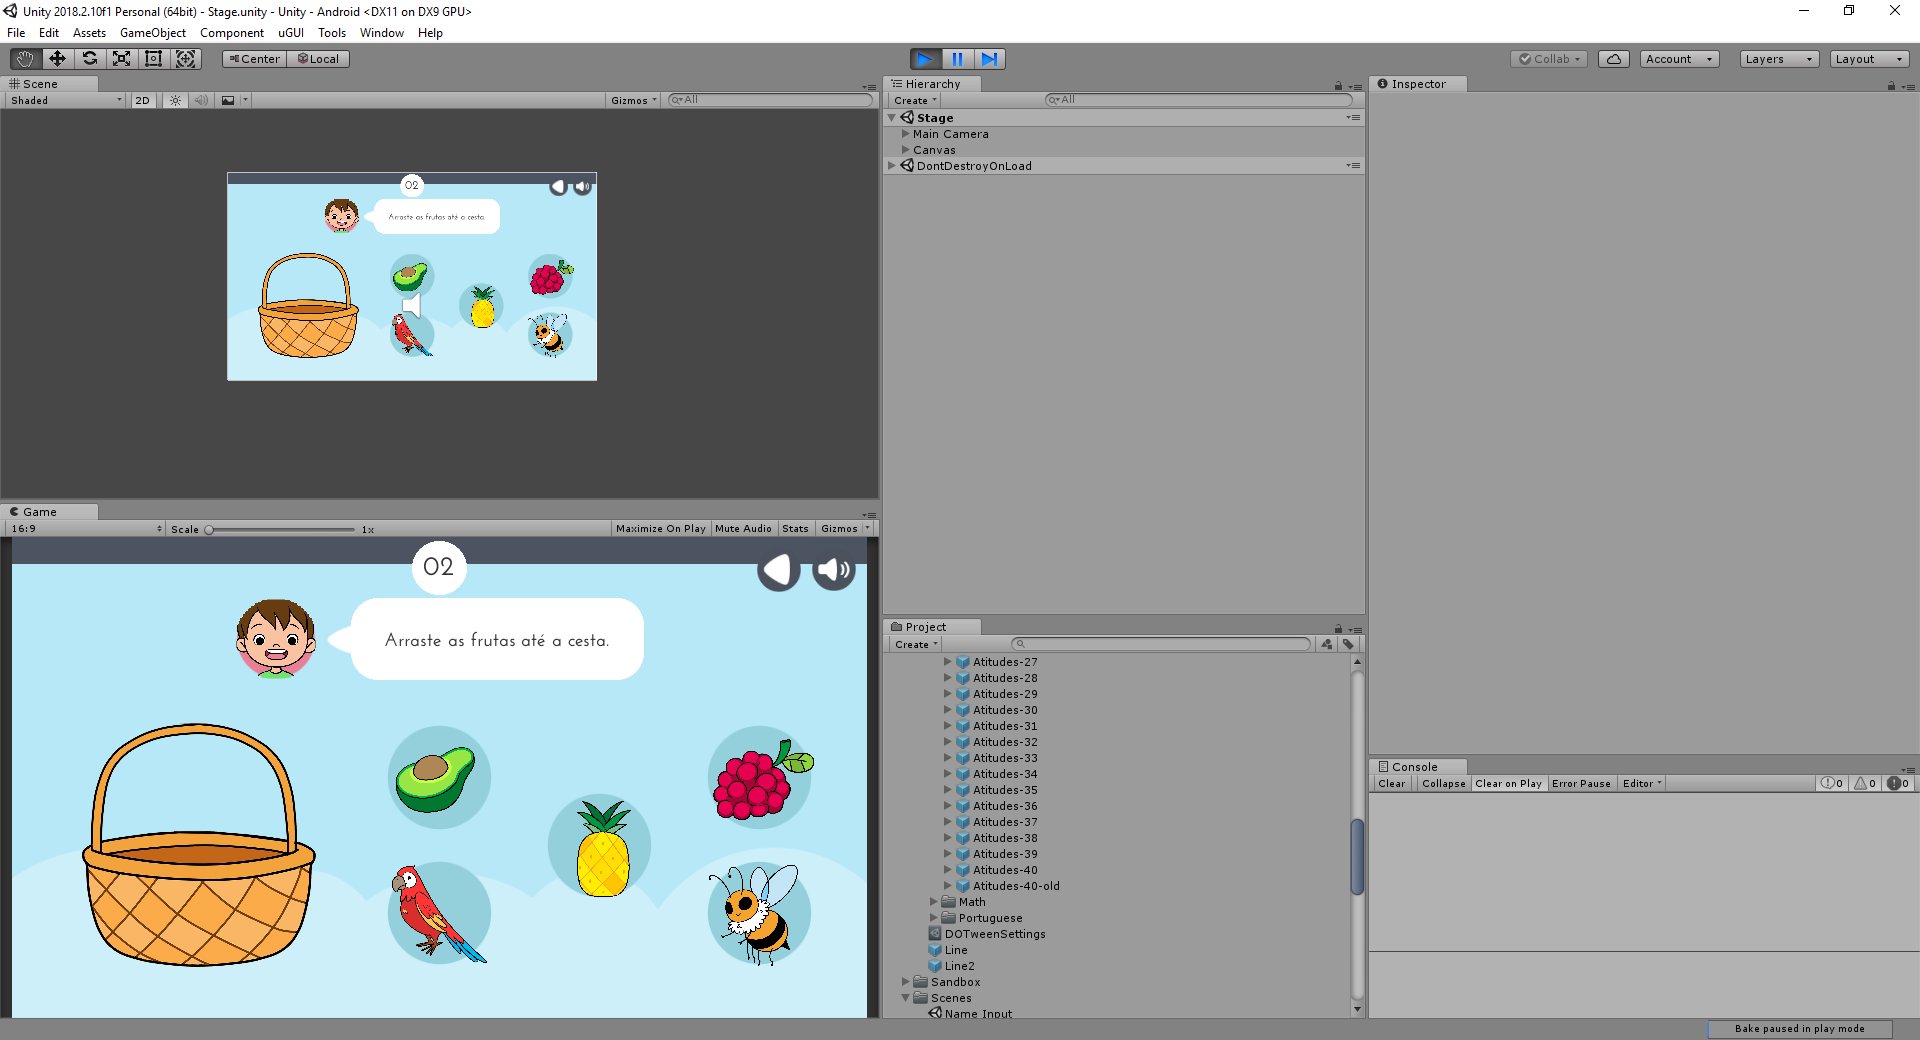Toggle Collapse in Console
The image size is (1920, 1040).
pyautogui.click(x=1444, y=784)
